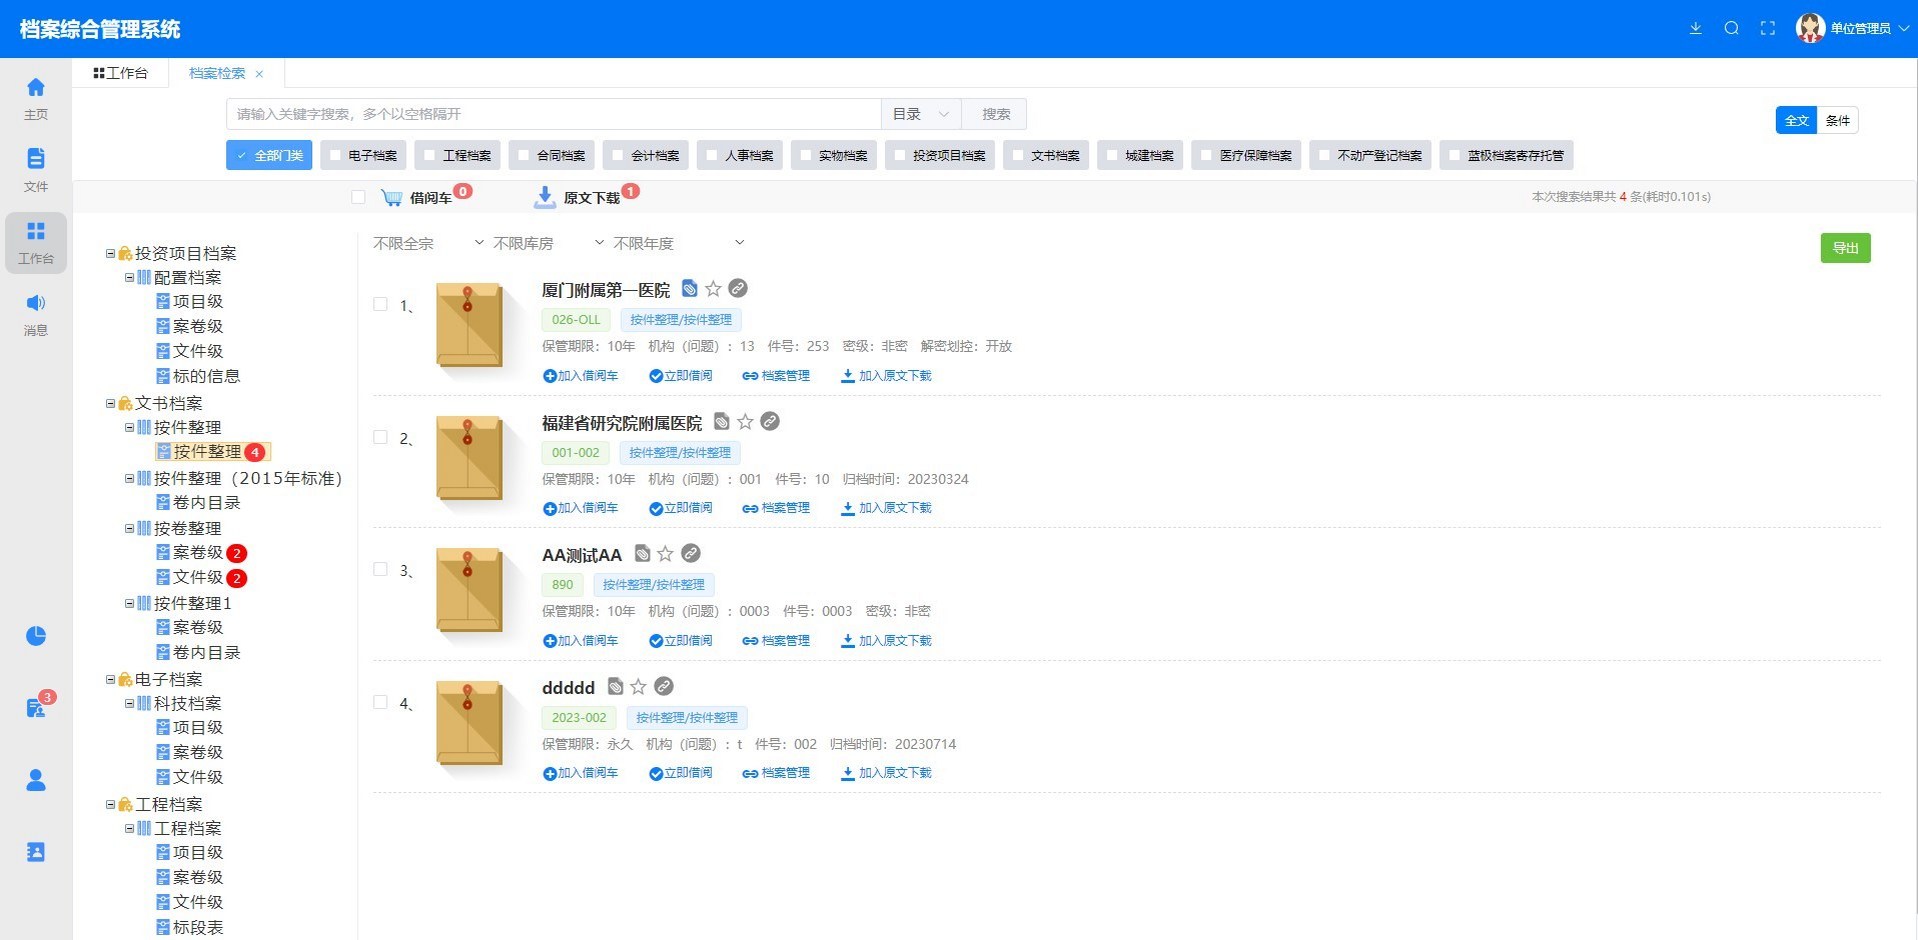Collapse the 投资项目档案 tree node

pyautogui.click(x=110, y=254)
